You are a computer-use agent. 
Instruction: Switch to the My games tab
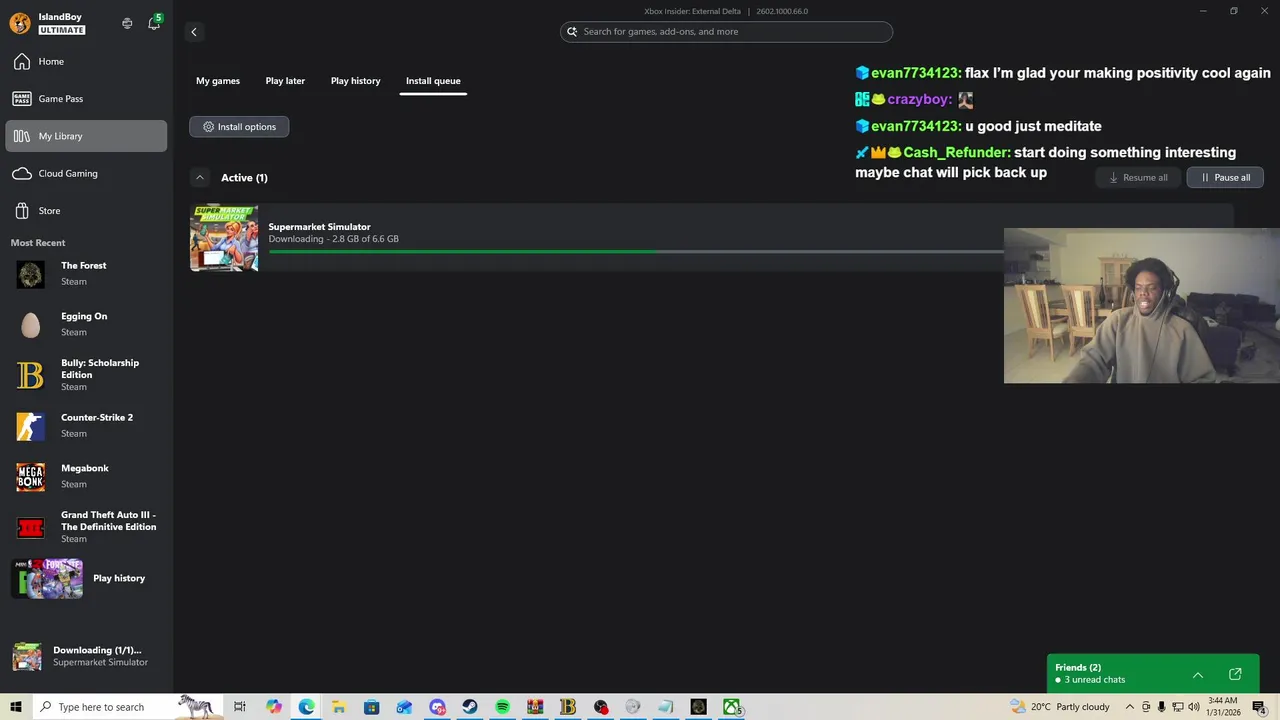(218, 81)
